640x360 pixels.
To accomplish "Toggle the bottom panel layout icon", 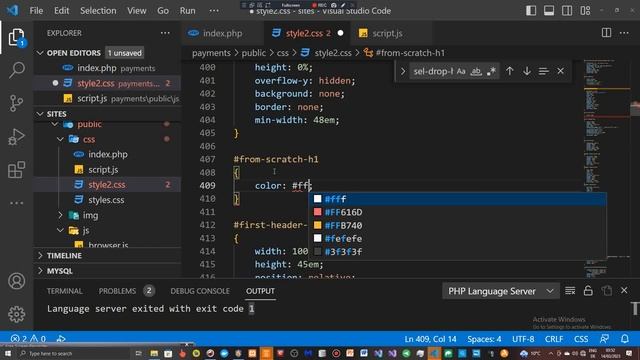I will coord(549,11).
